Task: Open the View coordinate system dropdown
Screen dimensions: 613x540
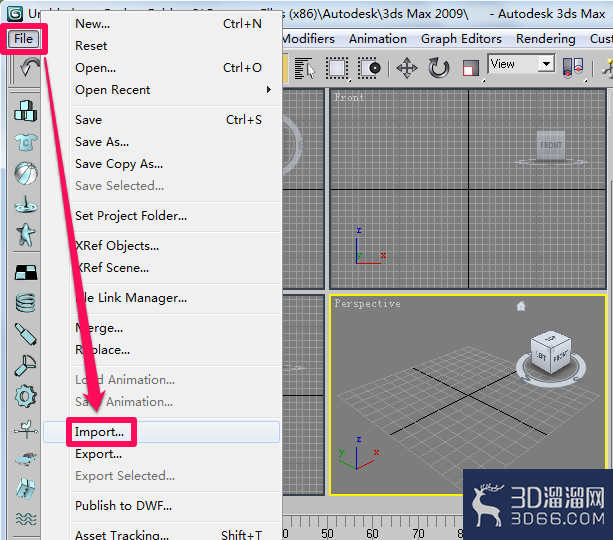Action: (521, 64)
